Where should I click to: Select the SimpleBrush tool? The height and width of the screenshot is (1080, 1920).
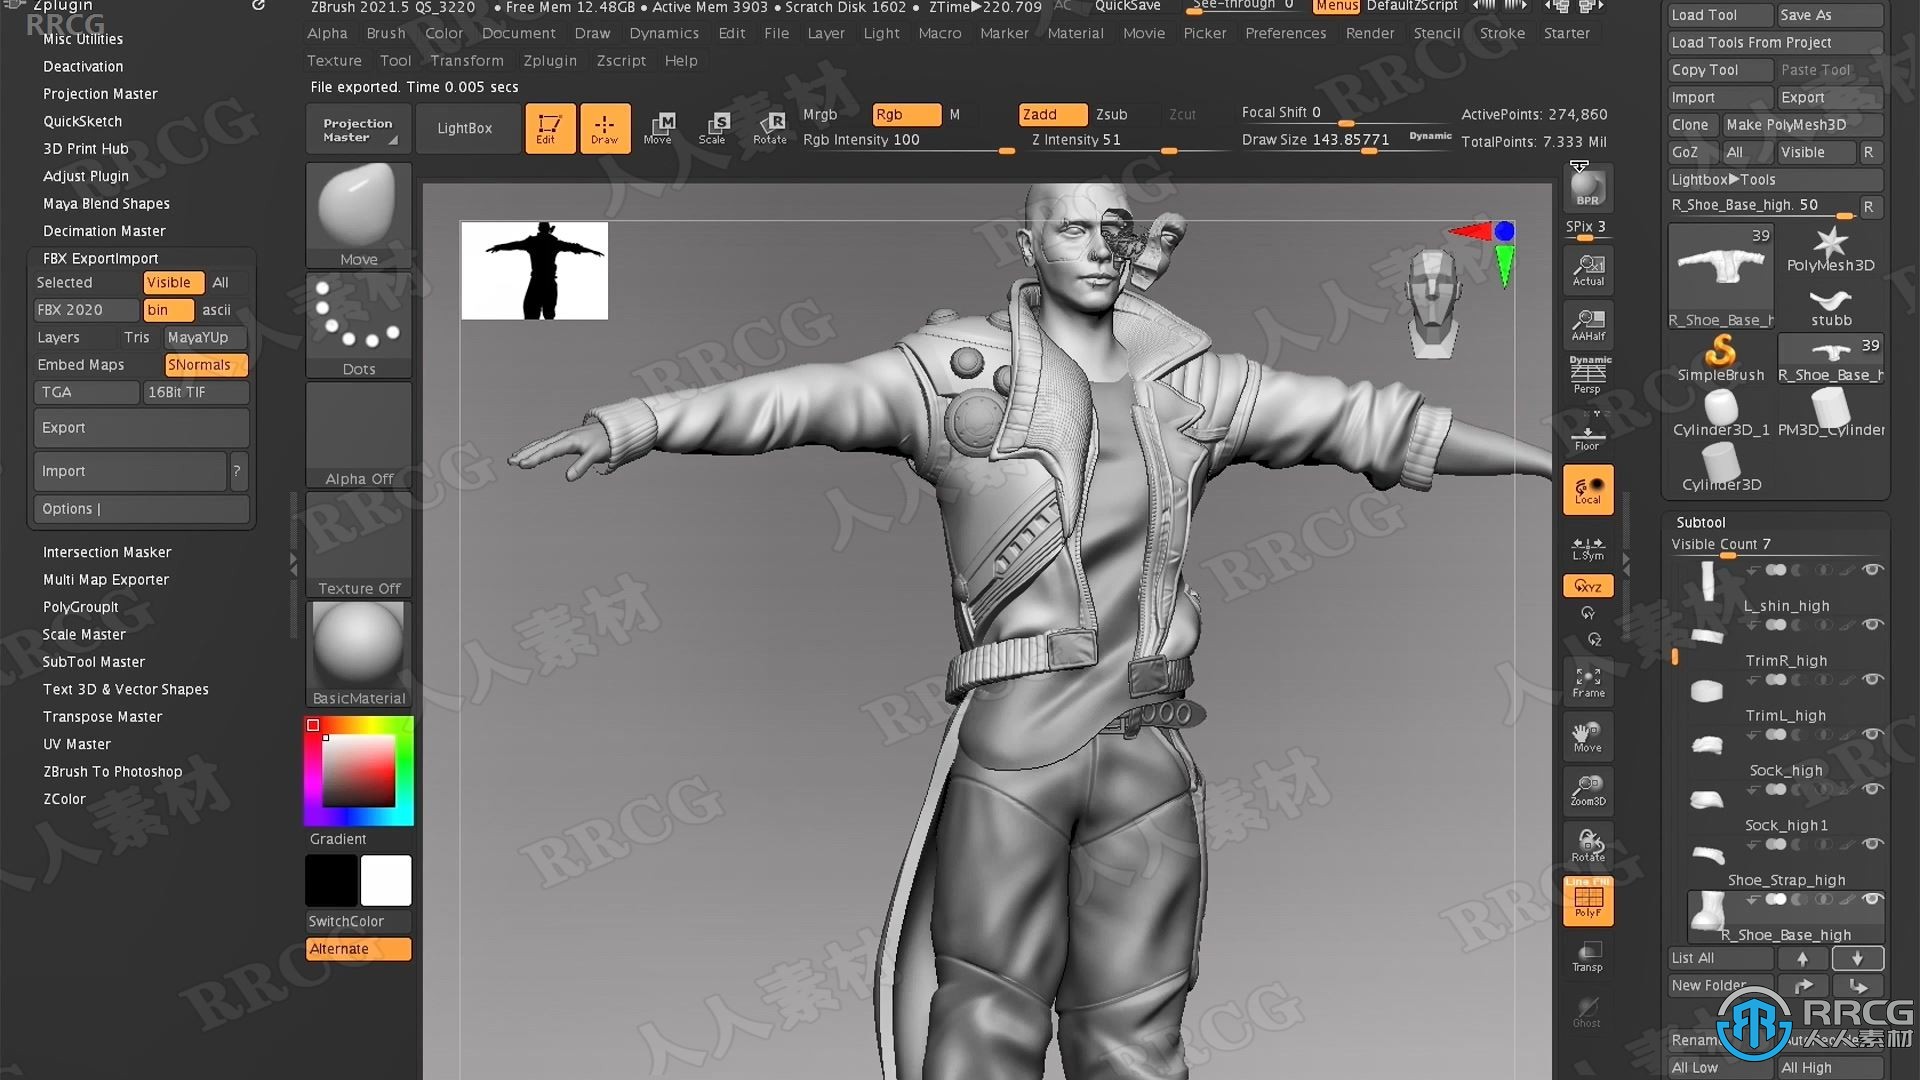1718,356
